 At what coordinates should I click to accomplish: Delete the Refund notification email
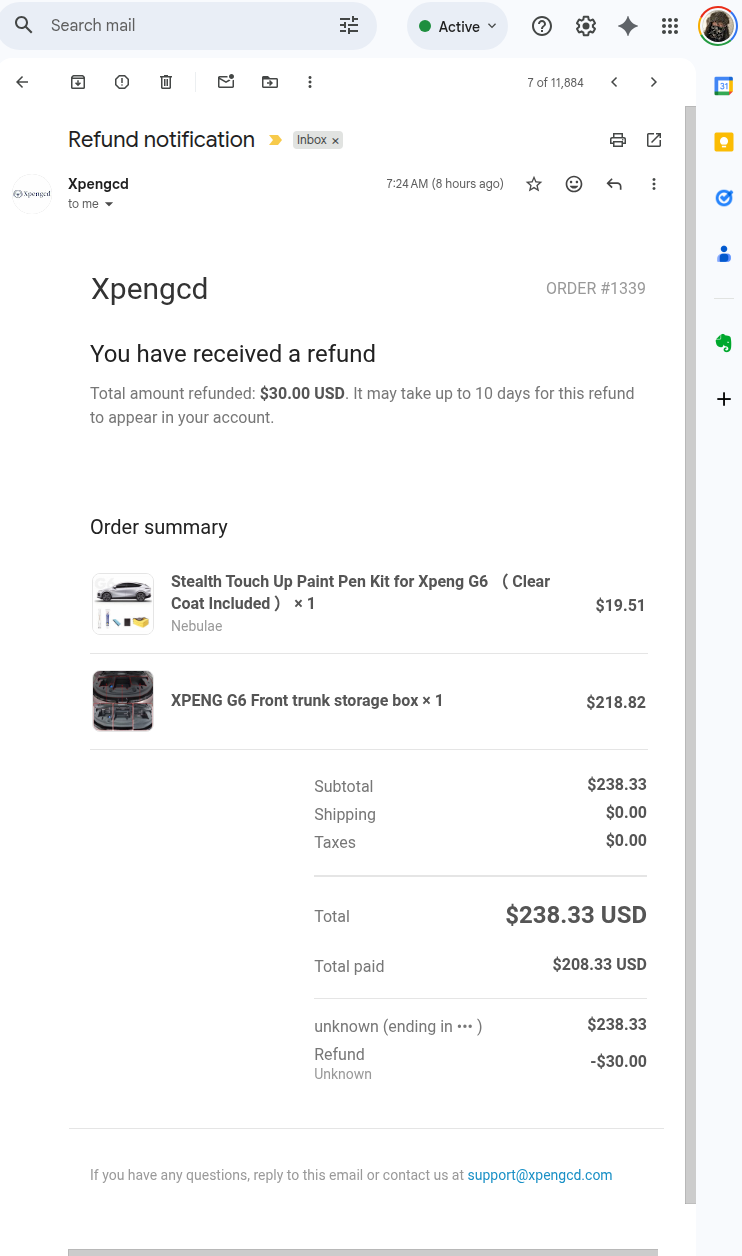tap(166, 82)
